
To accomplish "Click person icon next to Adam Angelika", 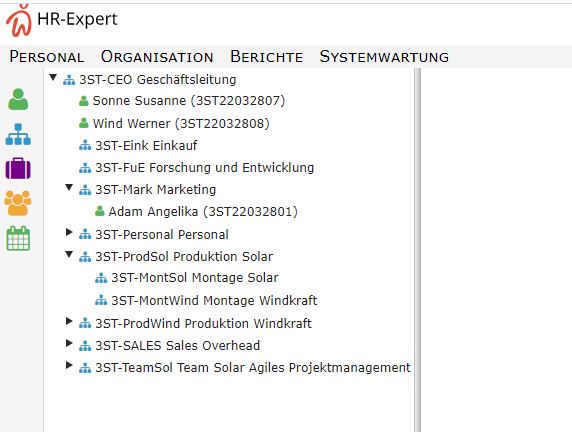I will coord(100,211).
